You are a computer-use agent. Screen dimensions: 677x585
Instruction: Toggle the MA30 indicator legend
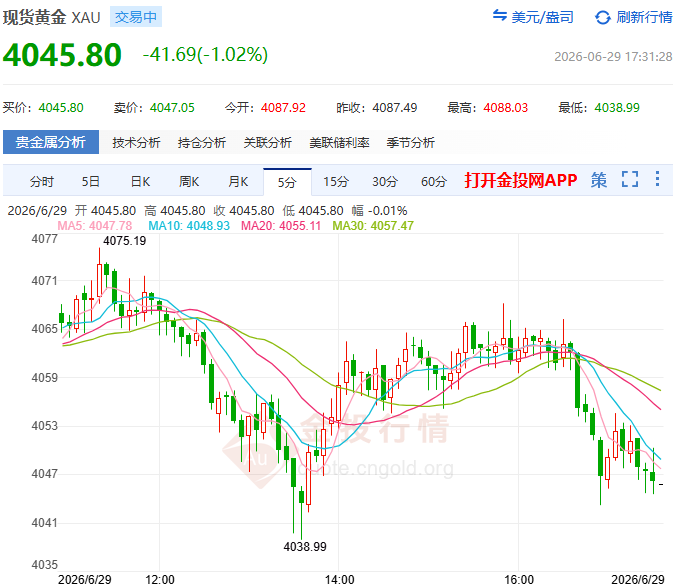(x=373, y=226)
